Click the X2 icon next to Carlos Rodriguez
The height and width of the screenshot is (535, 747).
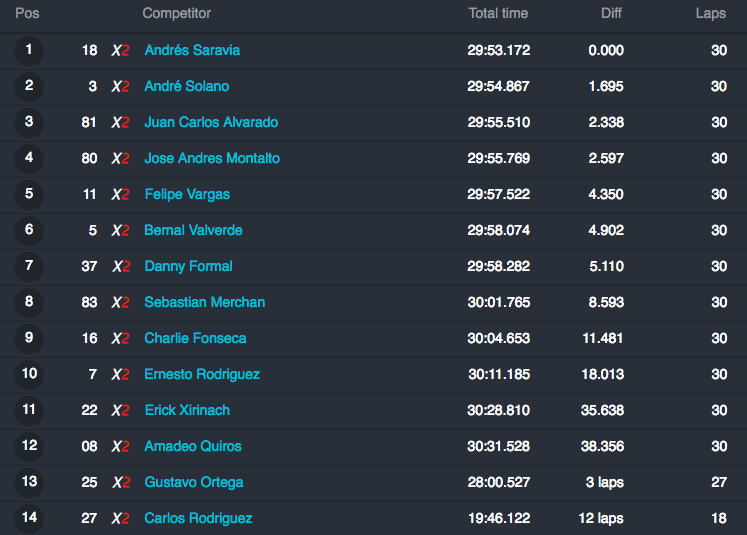tap(121, 518)
